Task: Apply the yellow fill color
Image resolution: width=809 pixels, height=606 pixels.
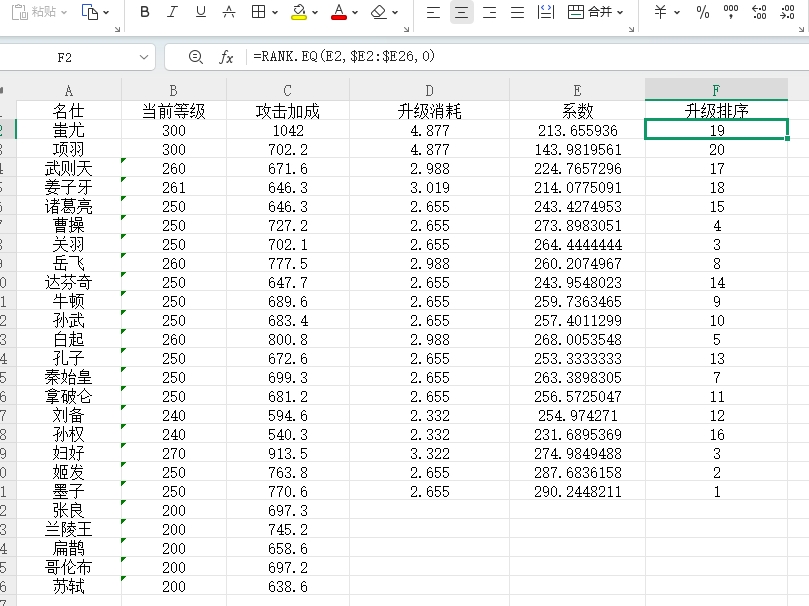Action: coord(299,11)
